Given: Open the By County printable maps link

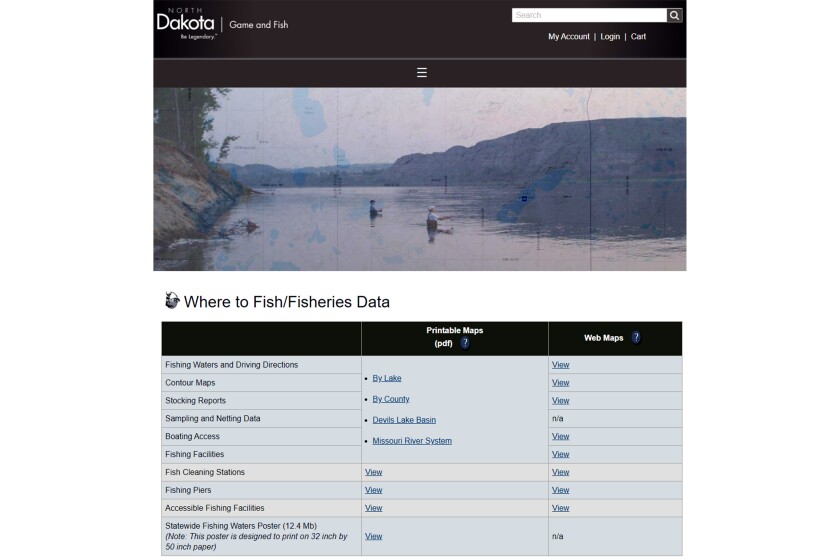Looking at the screenshot, I should (391, 399).
